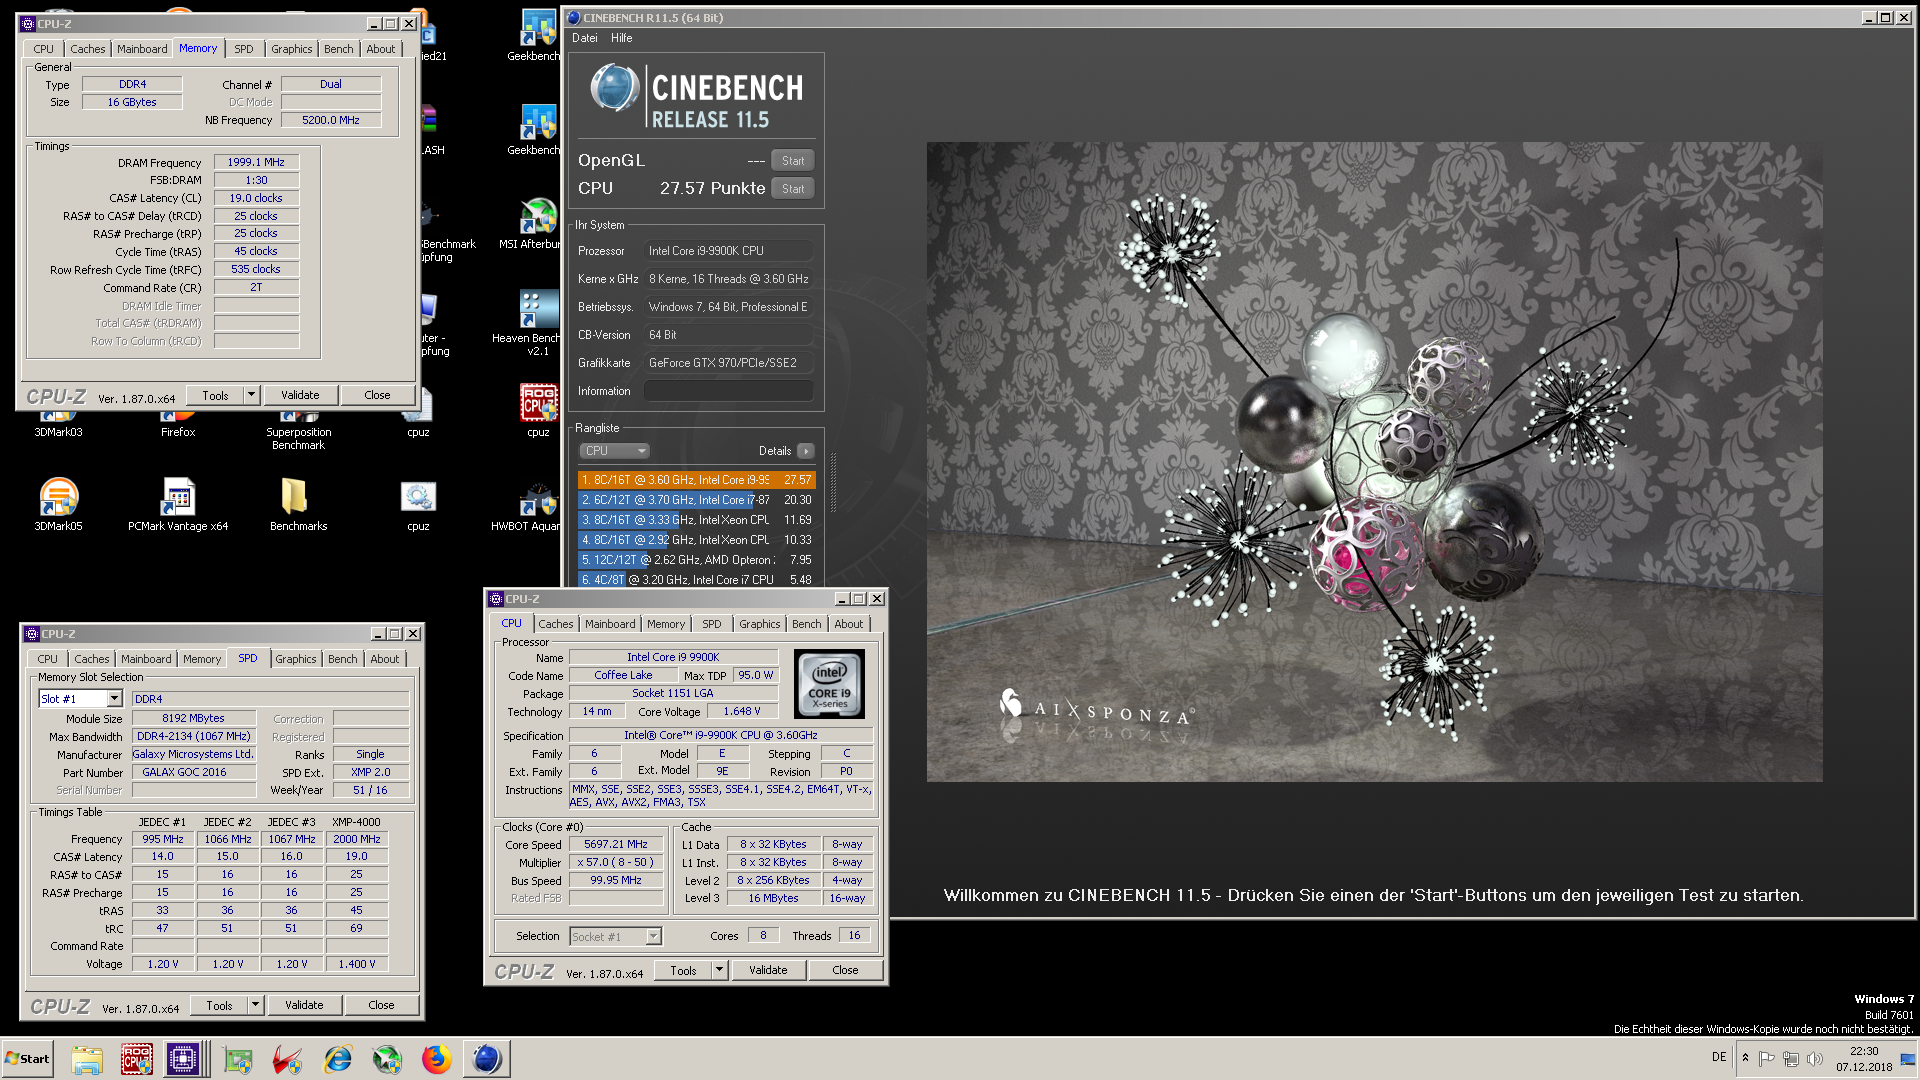Viewport: 1920px width, 1080px height.
Task: Click Validate in the Memory CPU-Z window
Action: (x=300, y=395)
